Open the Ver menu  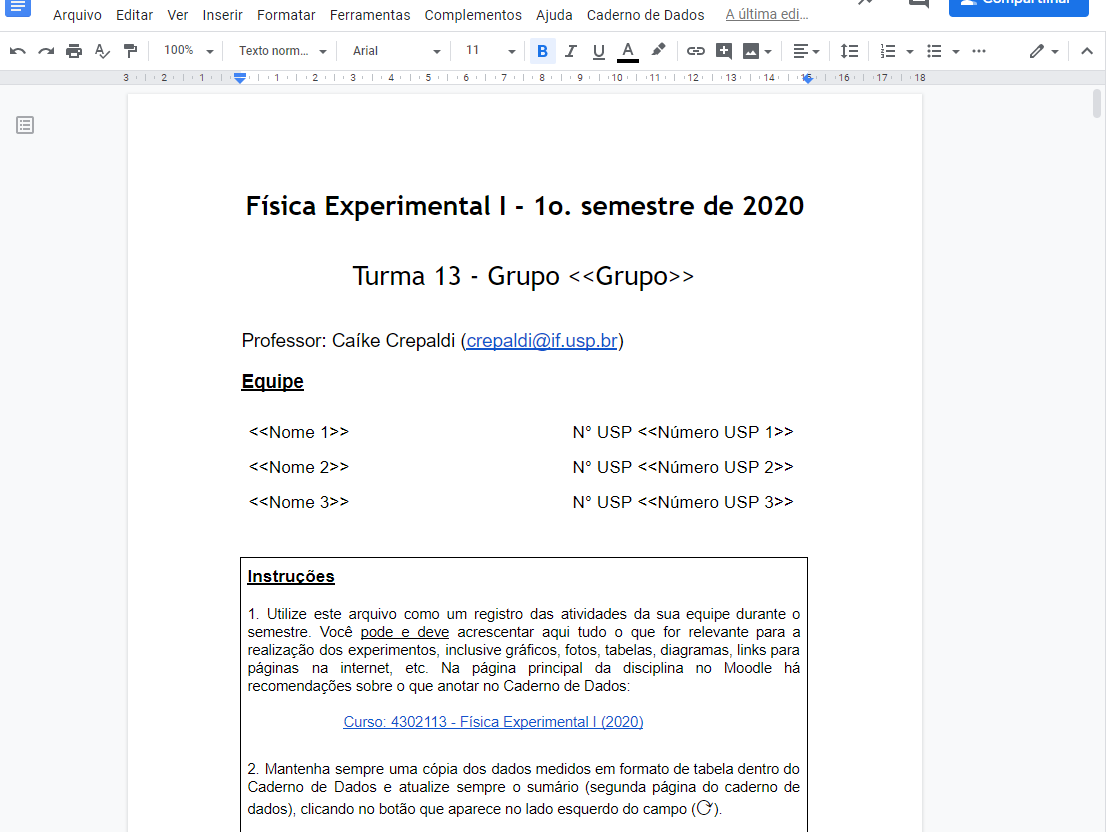178,15
